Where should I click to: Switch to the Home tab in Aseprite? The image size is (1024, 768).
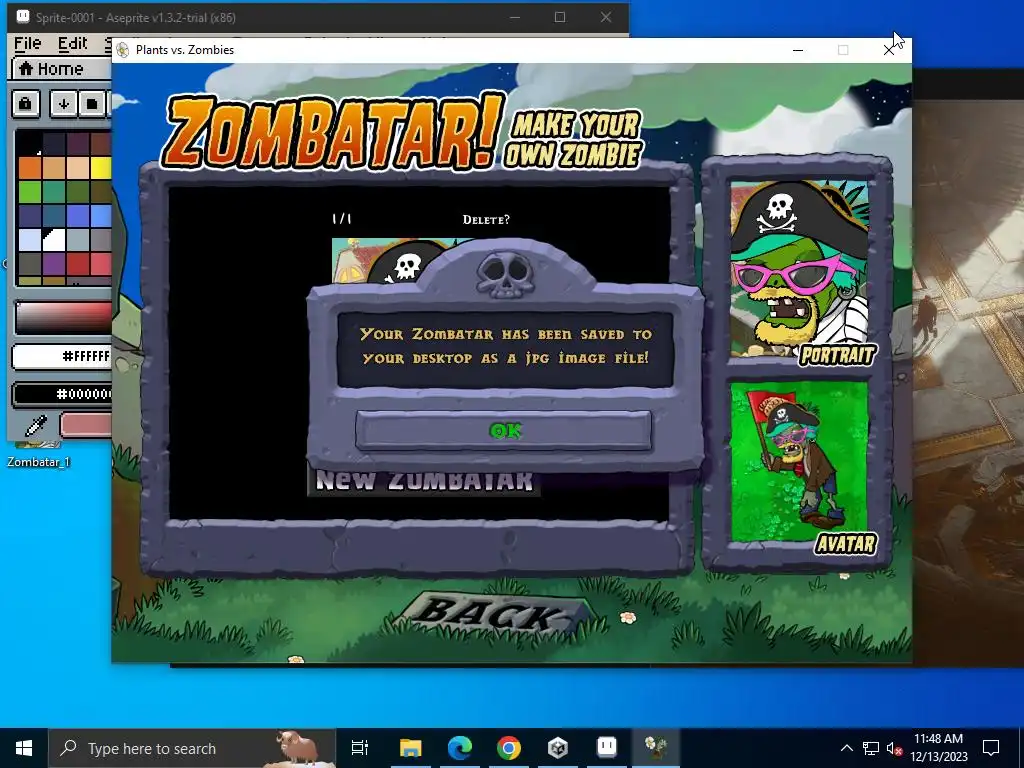51,69
